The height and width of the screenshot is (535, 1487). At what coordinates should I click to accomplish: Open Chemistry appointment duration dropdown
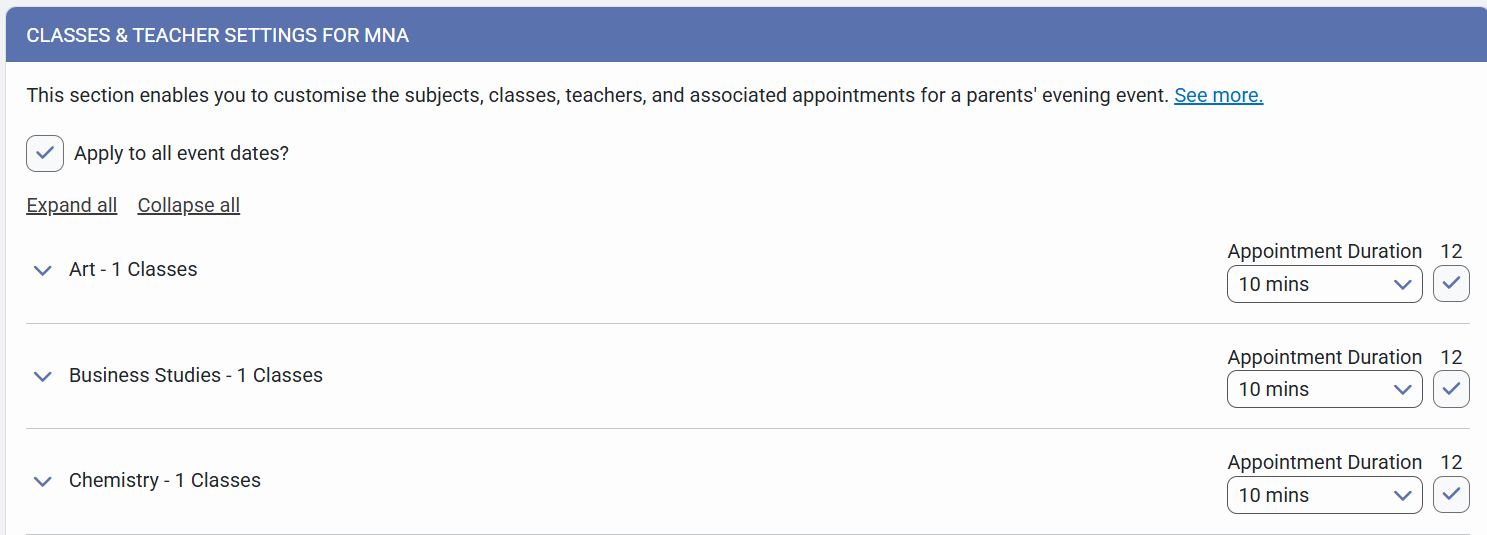tap(1324, 494)
